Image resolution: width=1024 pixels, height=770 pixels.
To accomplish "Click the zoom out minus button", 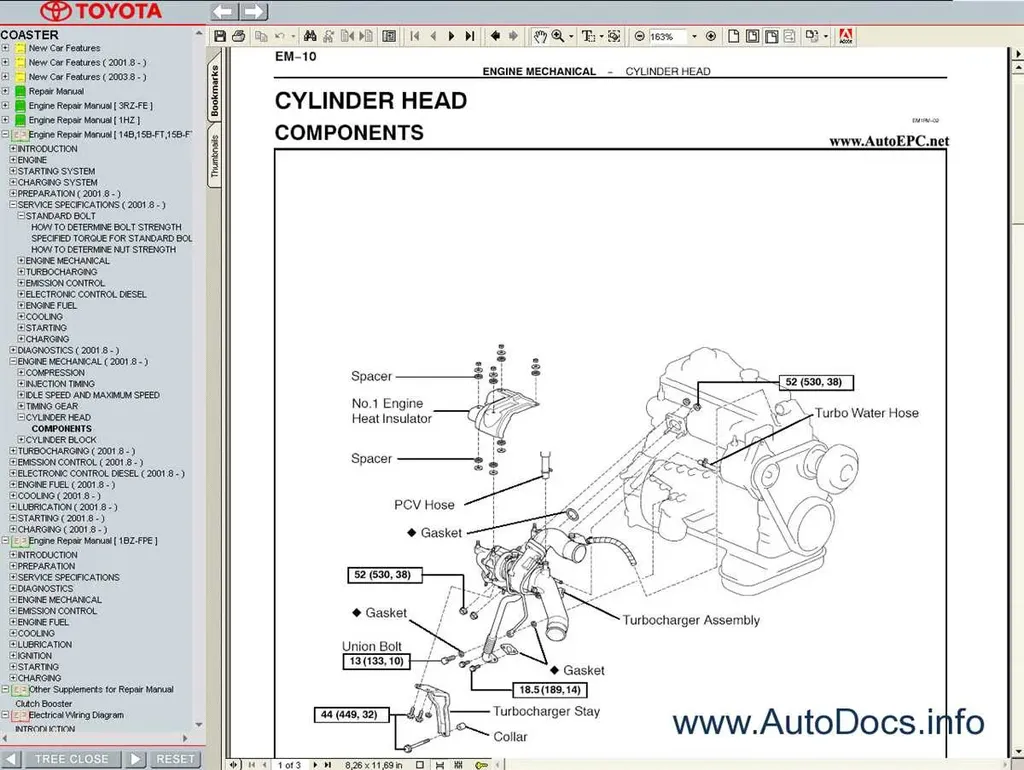I will pyautogui.click(x=639, y=37).
